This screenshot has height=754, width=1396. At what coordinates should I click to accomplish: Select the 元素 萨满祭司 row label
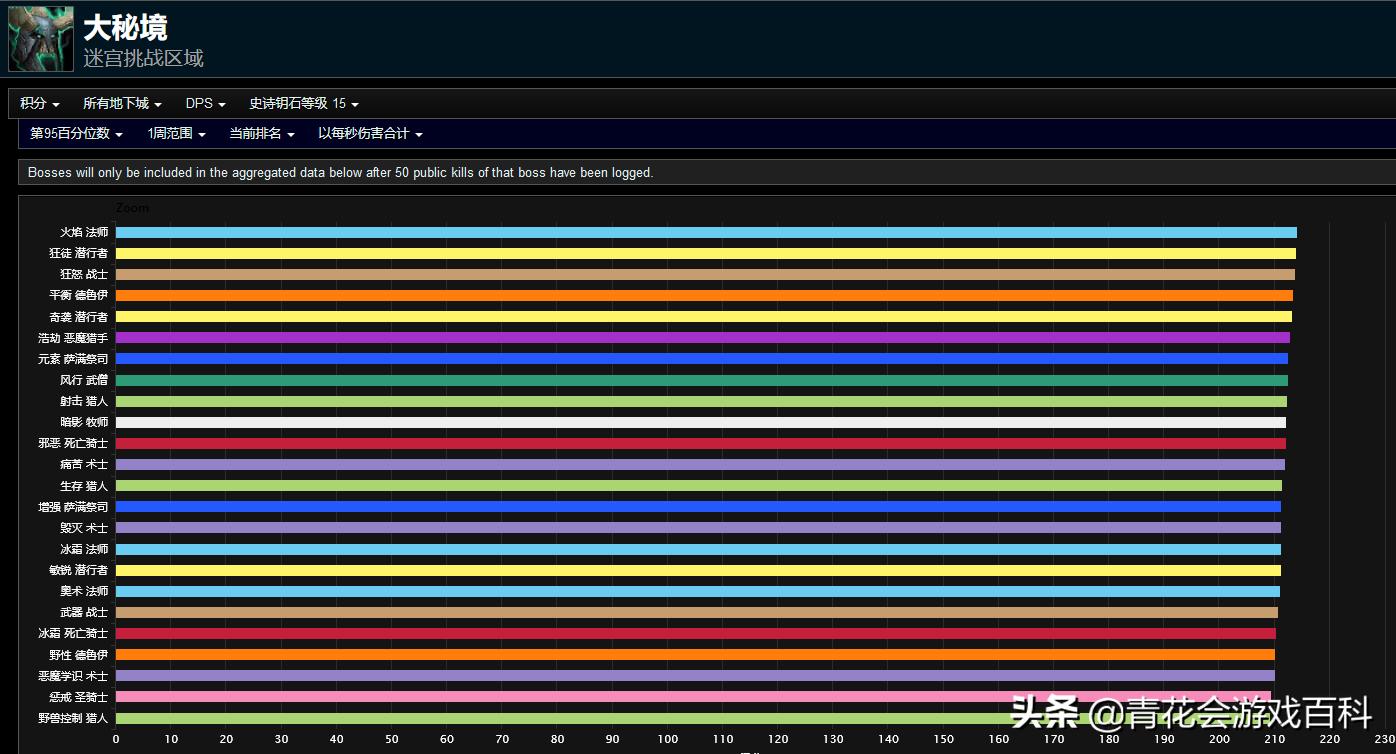point(73,359)
